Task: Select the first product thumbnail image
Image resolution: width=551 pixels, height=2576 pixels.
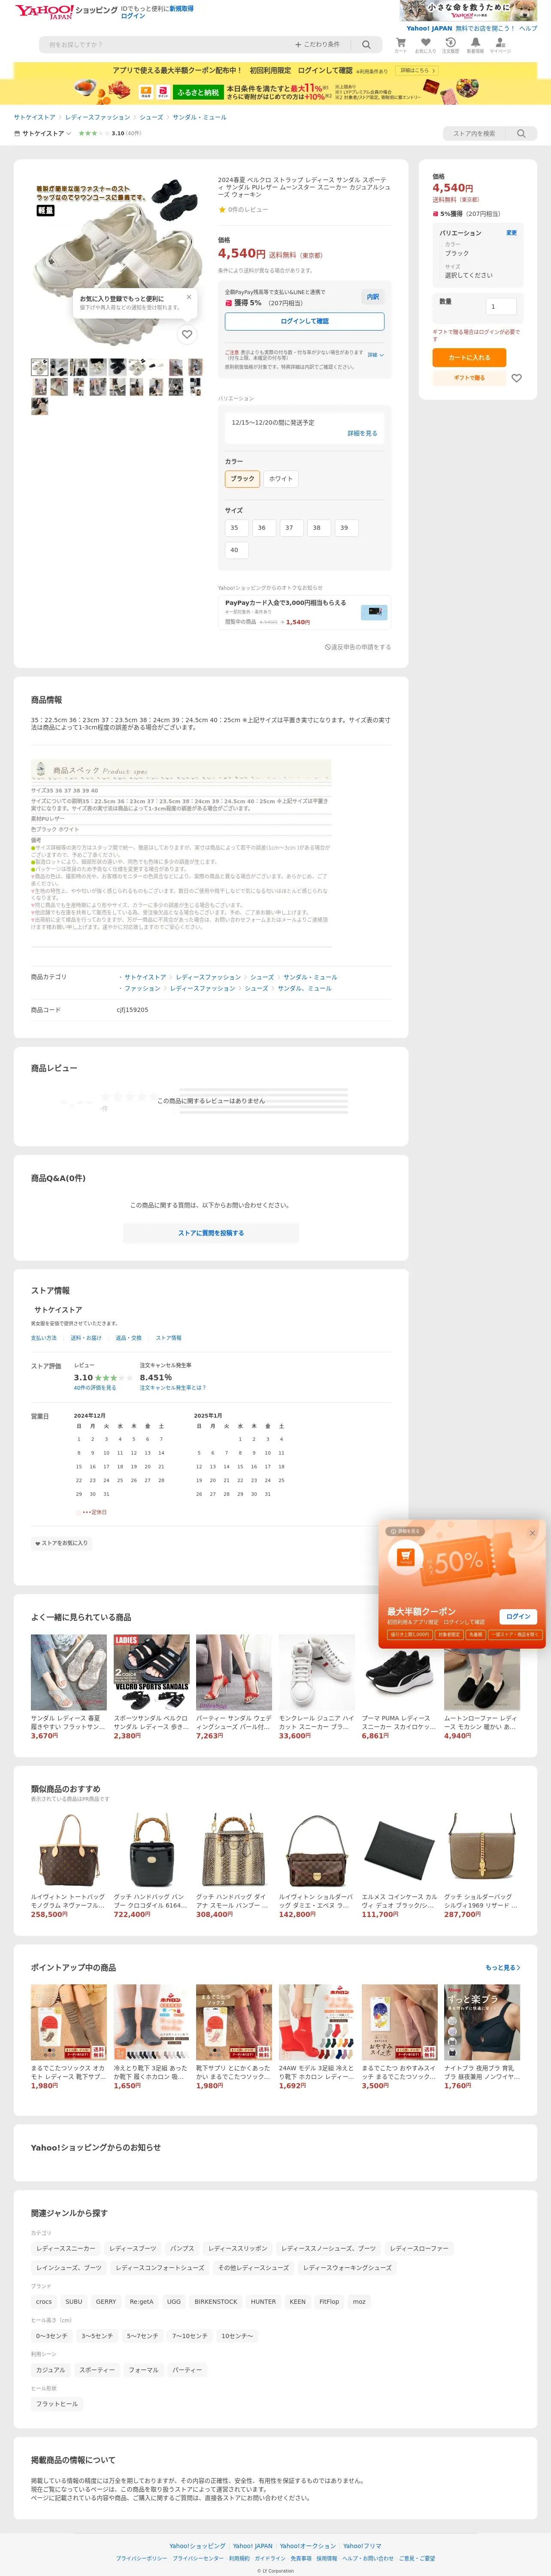Action: [x=39, y=367]
